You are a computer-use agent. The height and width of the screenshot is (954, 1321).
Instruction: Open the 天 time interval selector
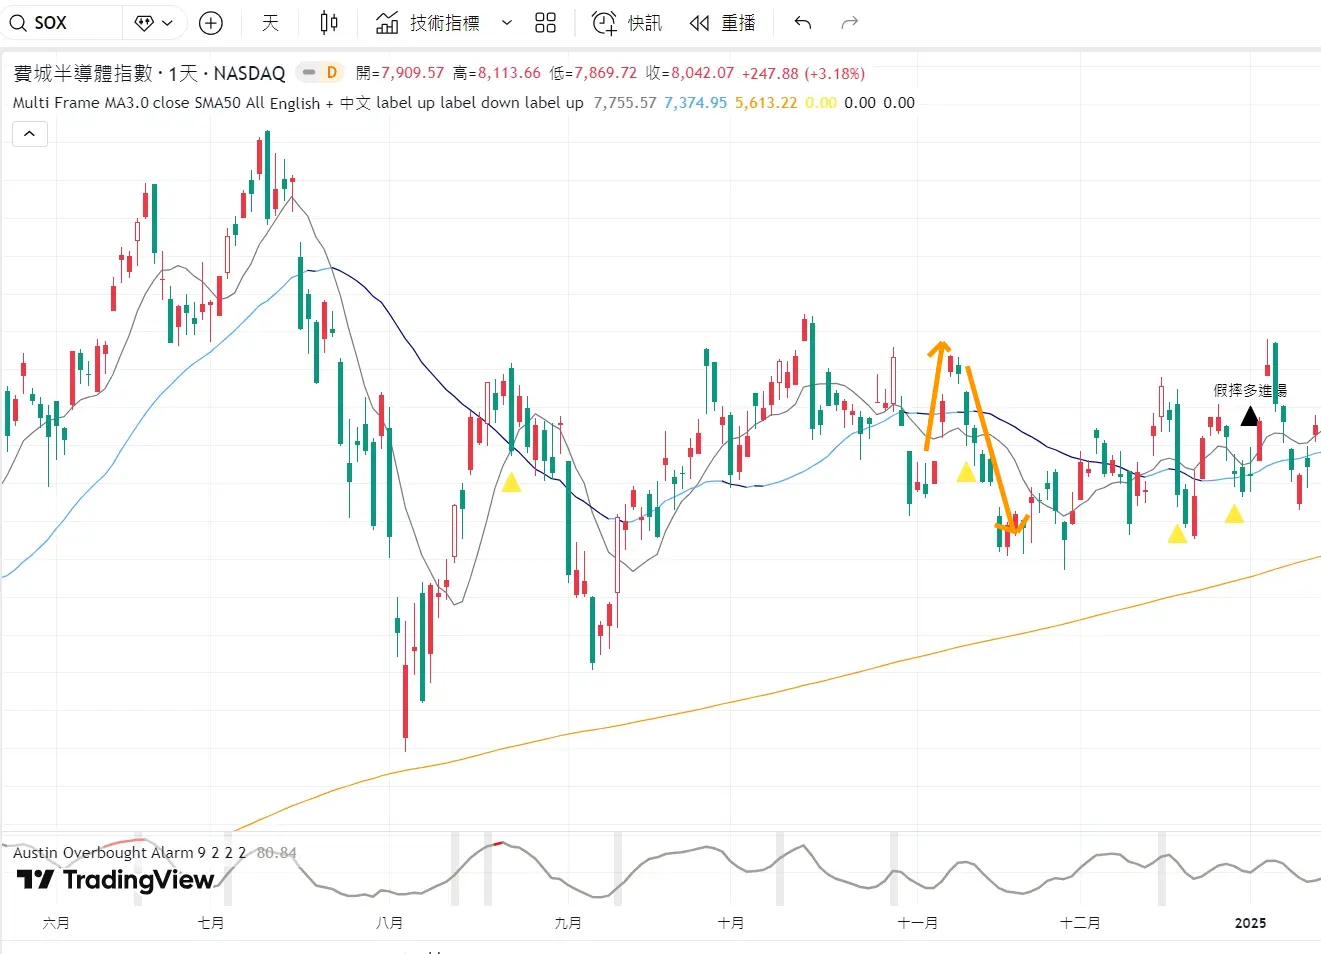(x=270, y=23)
